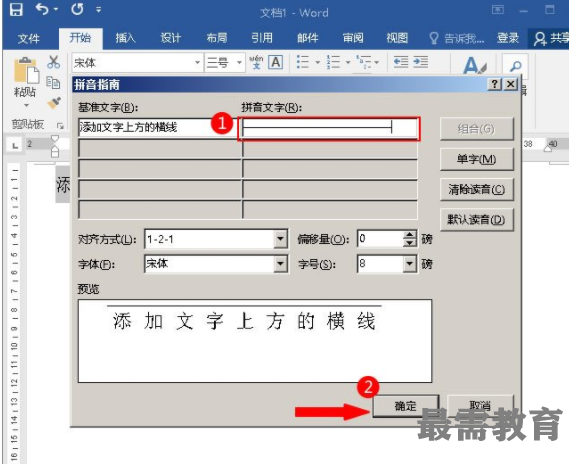The image size is (569, 464).
Task: Switch to the 插入 tab
Action: point(126,38)
